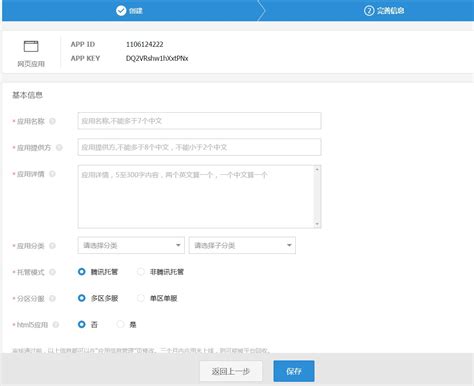This screenshot has width=474, height=386.
Task: Click the help icon beside 分区分服
Action: [52, 298]
